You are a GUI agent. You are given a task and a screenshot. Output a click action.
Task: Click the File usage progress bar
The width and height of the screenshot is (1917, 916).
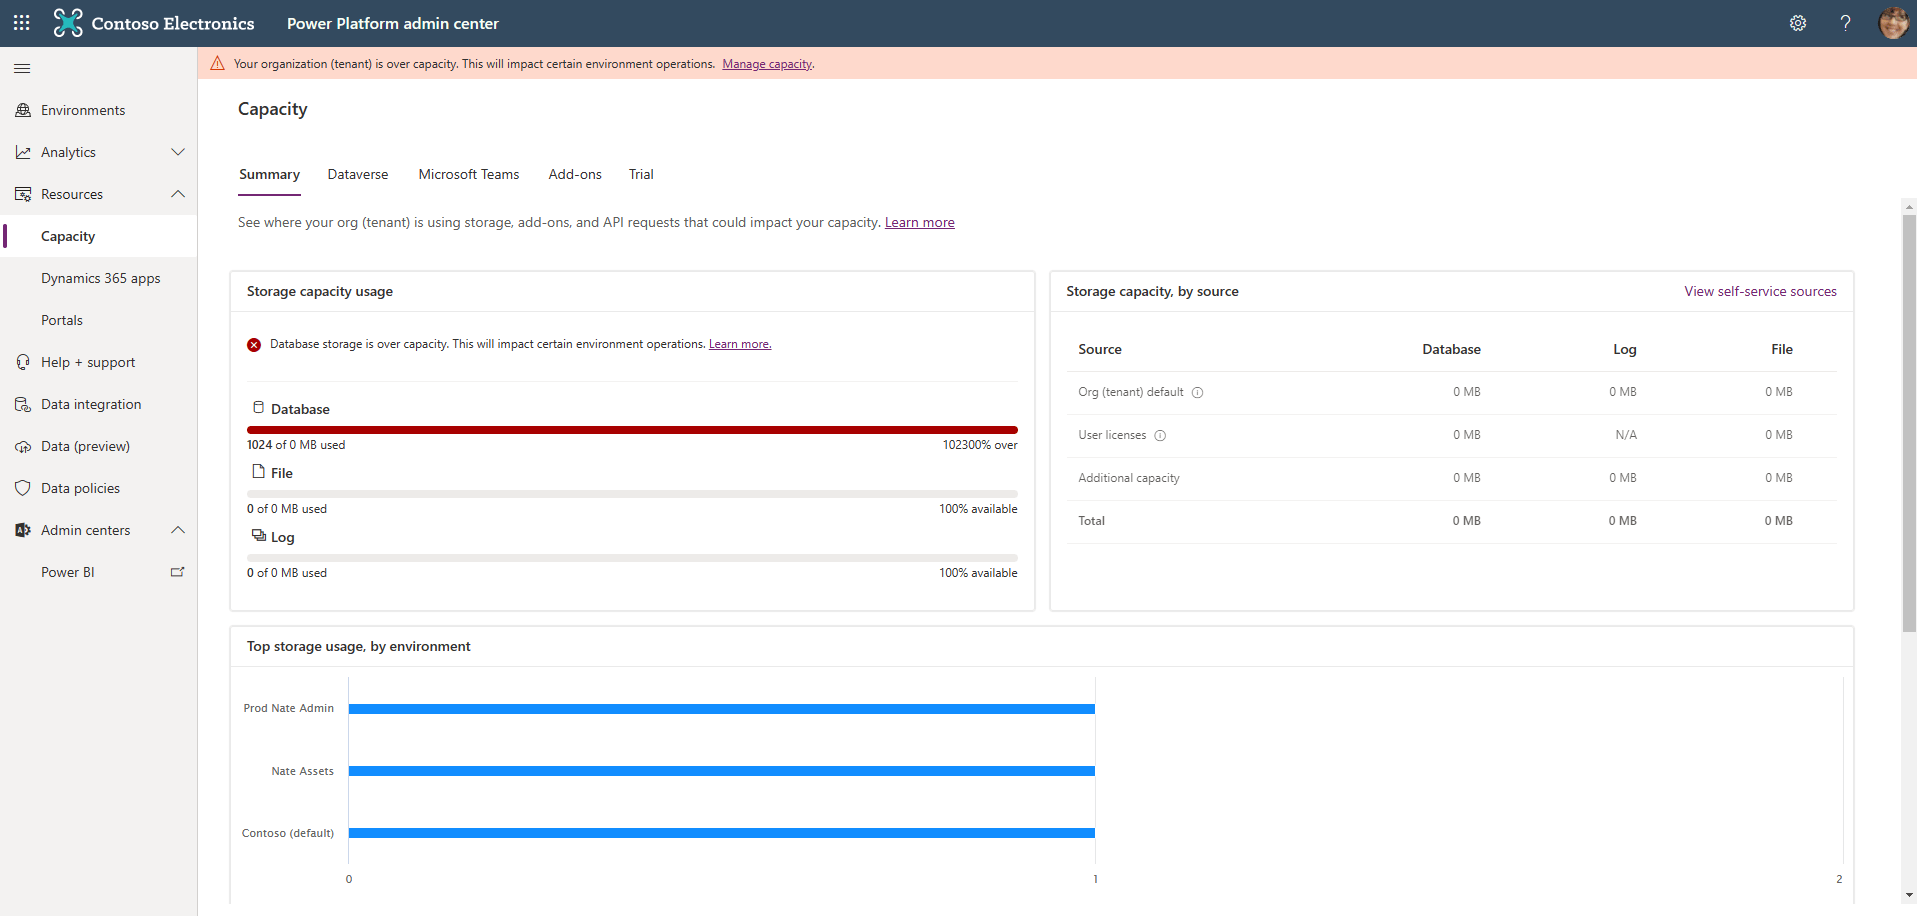tap(632, 493)
